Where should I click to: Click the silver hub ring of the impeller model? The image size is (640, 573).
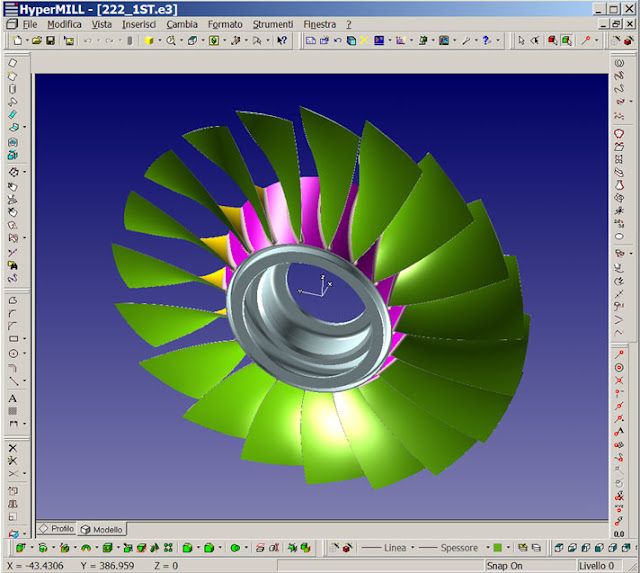pos(309,318)
